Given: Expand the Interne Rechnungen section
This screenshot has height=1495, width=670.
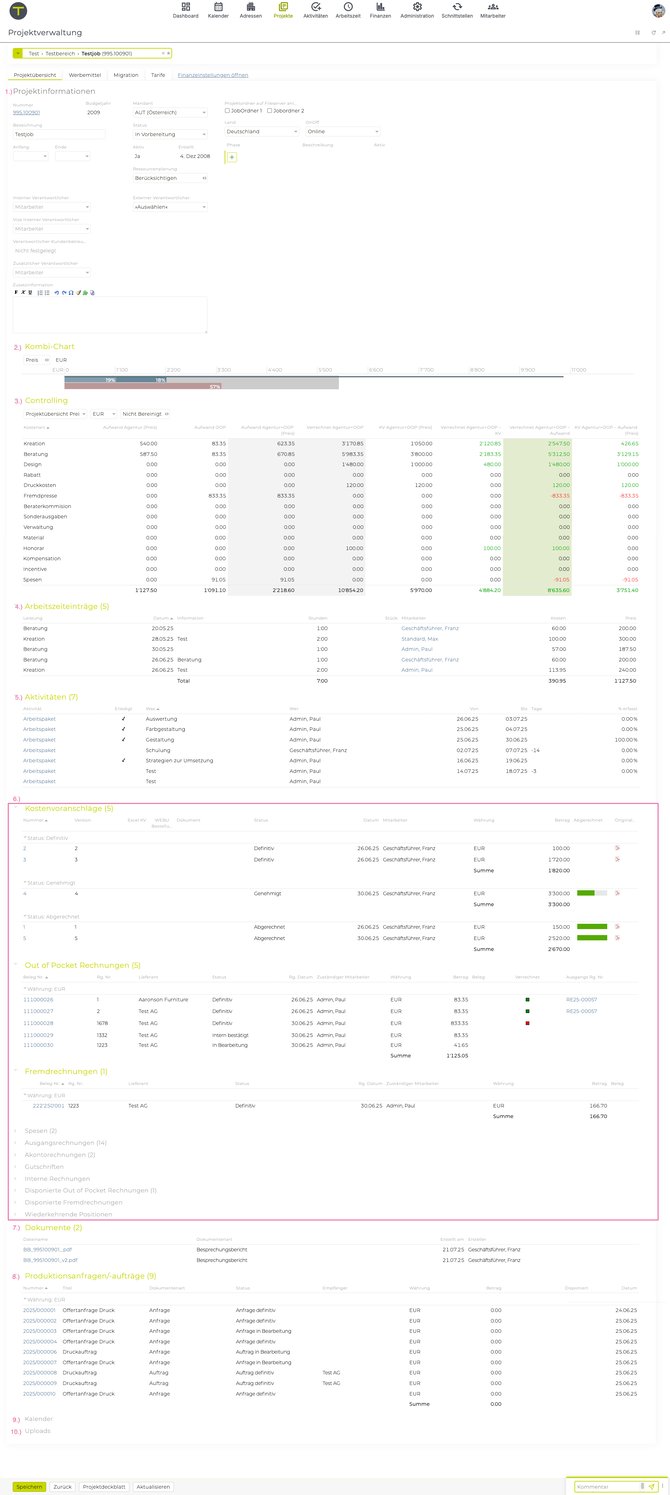Looking at the screenshot, I should point(57,1178).
